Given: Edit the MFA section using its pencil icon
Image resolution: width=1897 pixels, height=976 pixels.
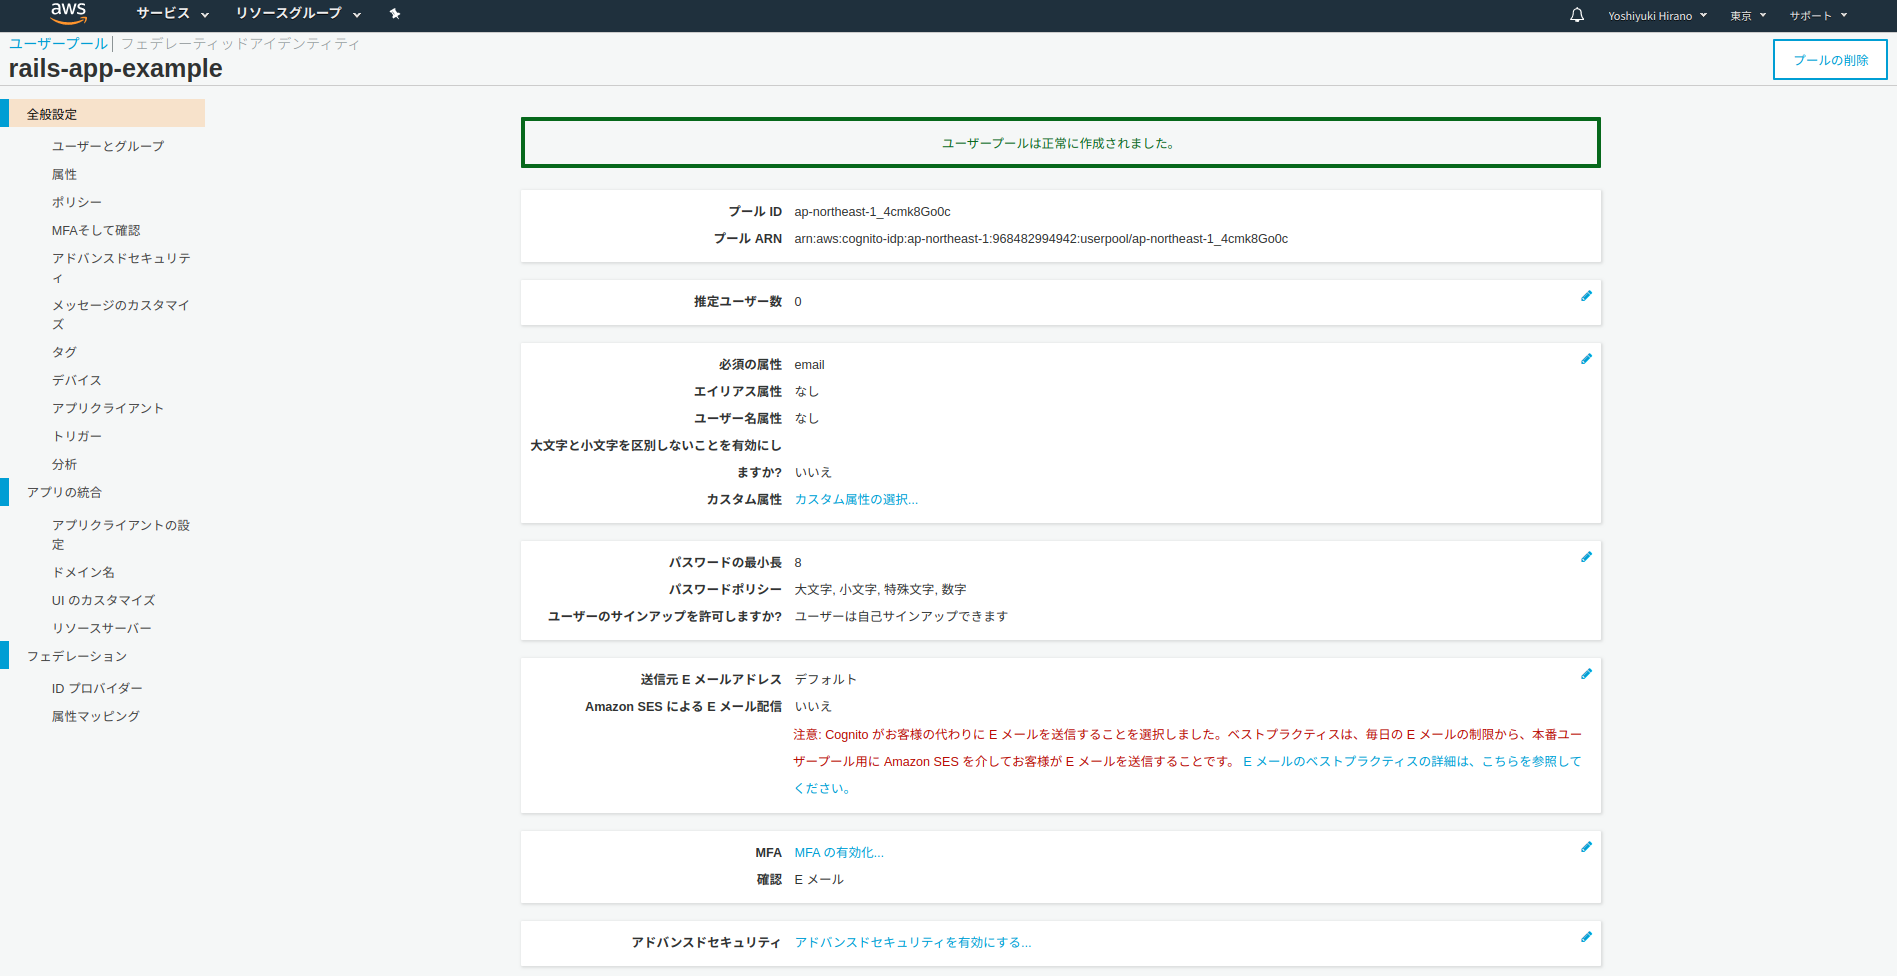Looking at the screenshot, I should (1586, 847).
